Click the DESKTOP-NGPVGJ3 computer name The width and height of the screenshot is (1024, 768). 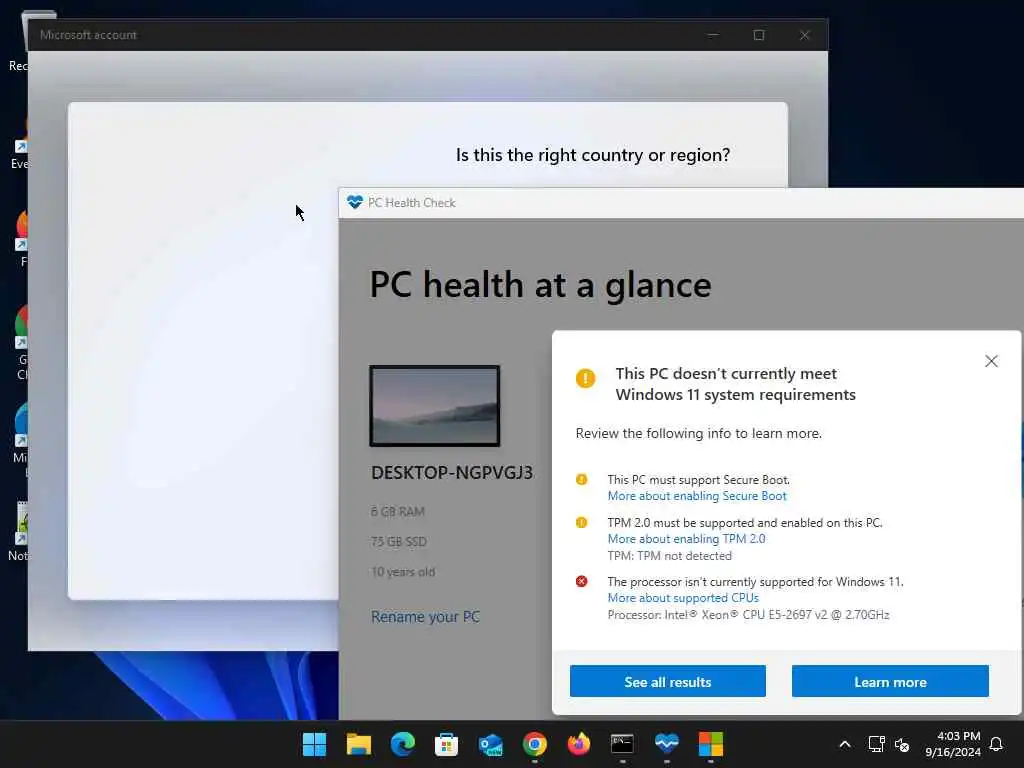tap(452, 473)
